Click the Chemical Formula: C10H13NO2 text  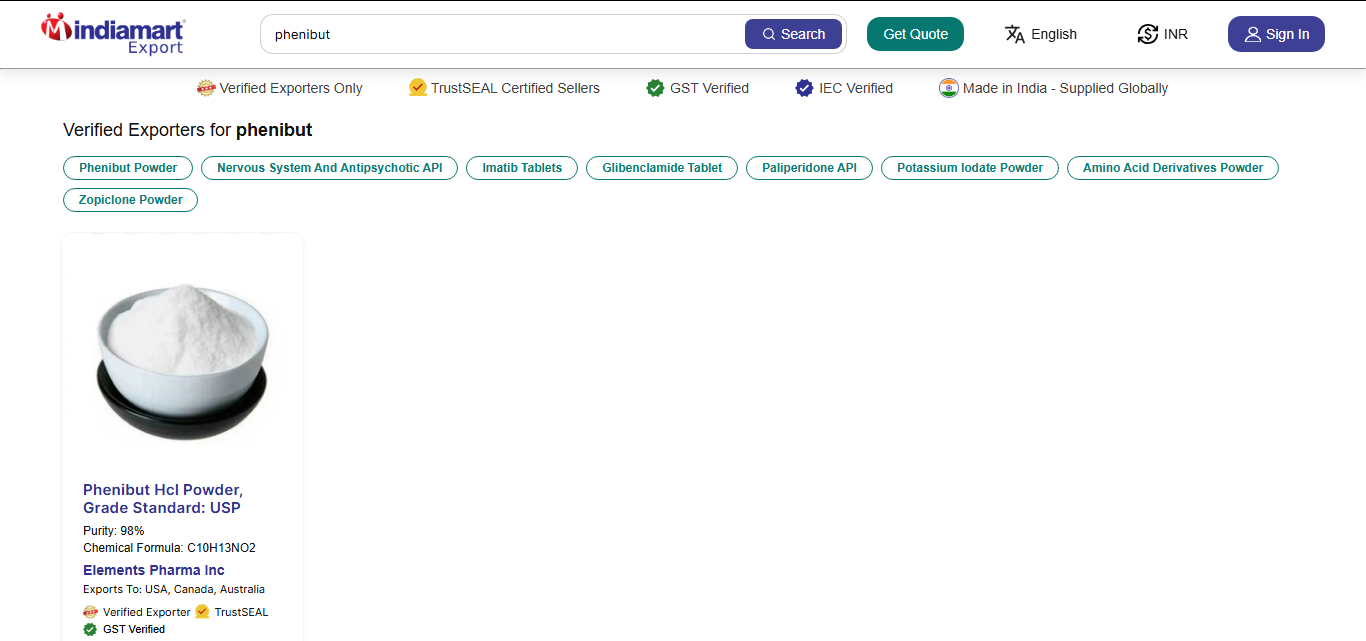click(x=170, y=548)
